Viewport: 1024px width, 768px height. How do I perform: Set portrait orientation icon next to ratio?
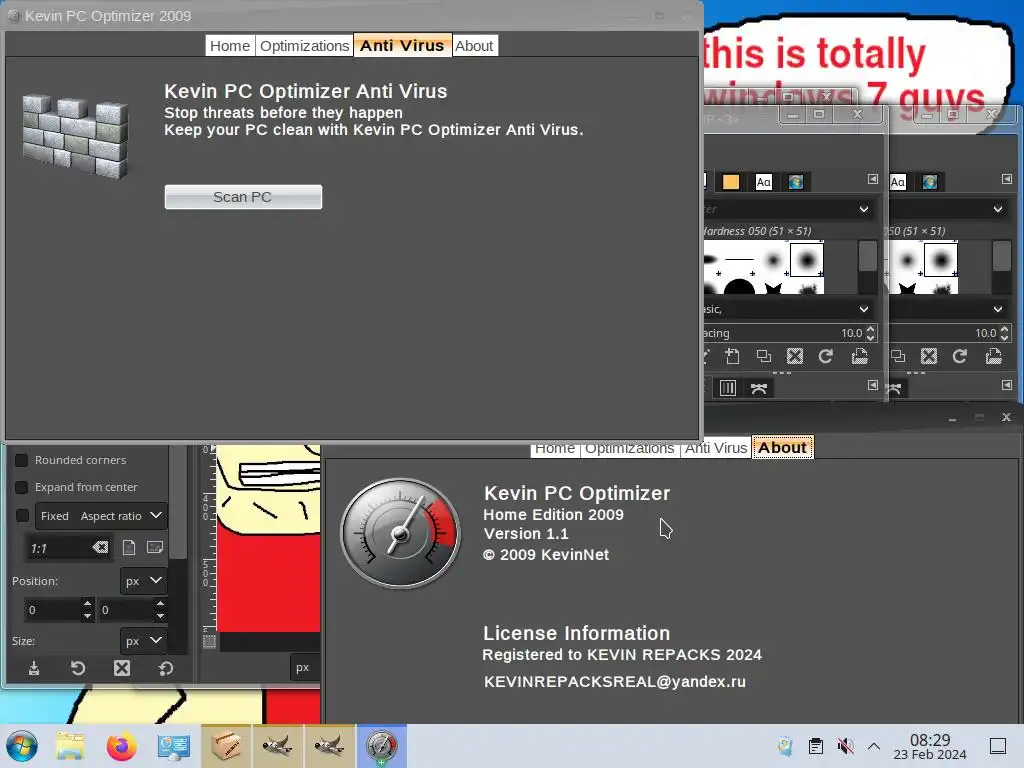tap(129, 547)
